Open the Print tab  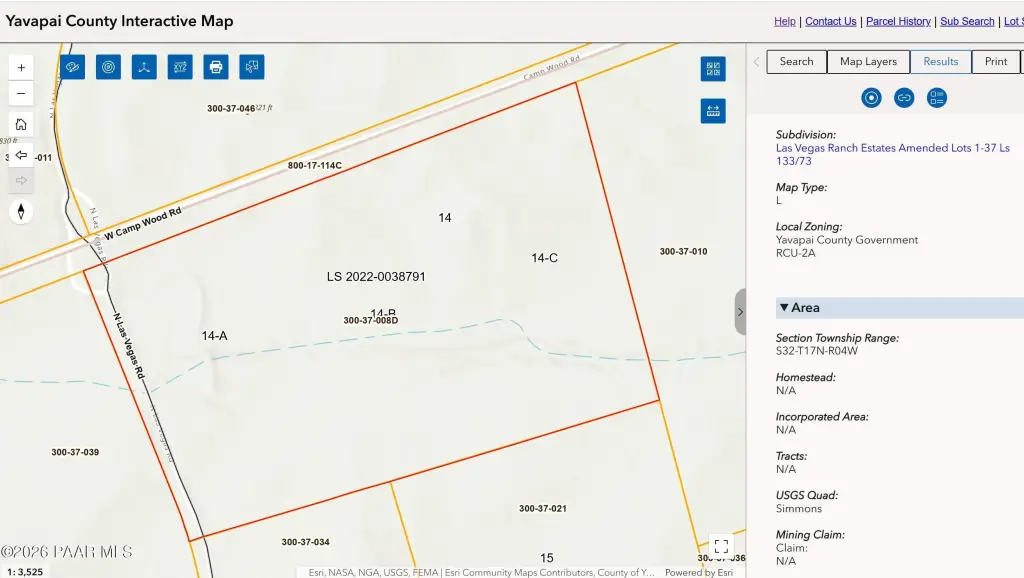point(996,61)
